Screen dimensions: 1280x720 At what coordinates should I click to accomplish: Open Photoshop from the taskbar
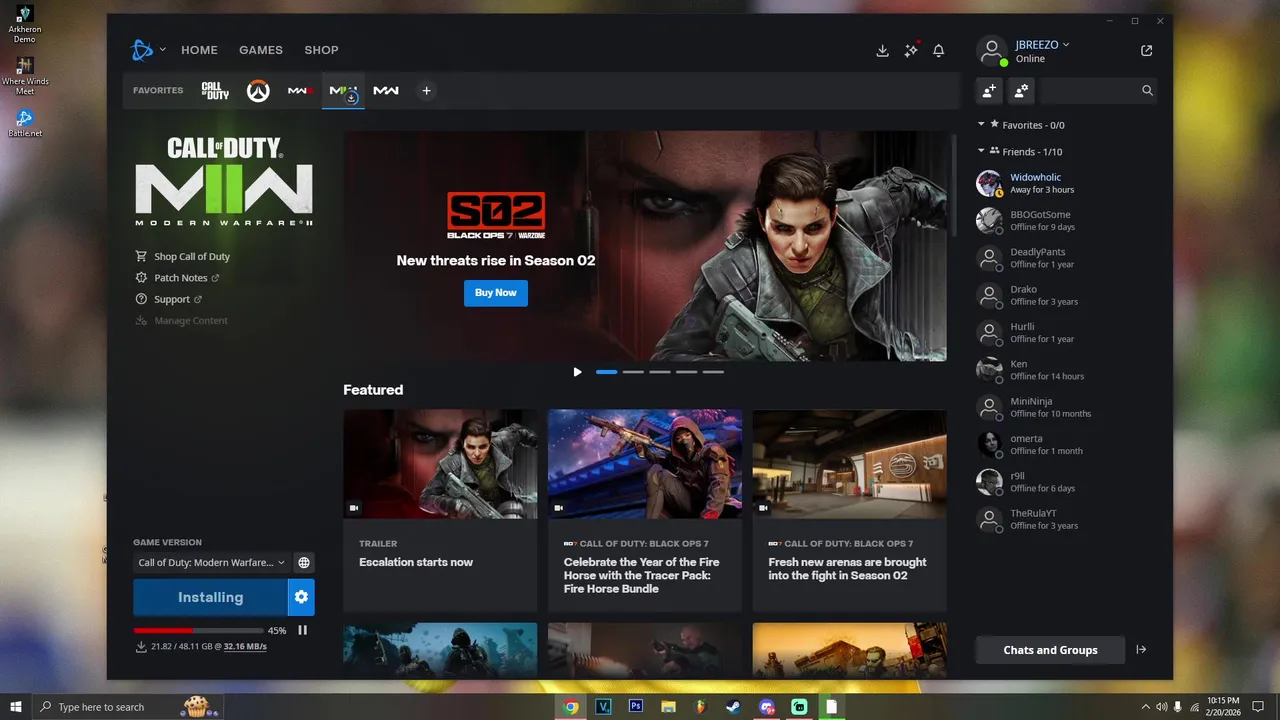[635, 706]
